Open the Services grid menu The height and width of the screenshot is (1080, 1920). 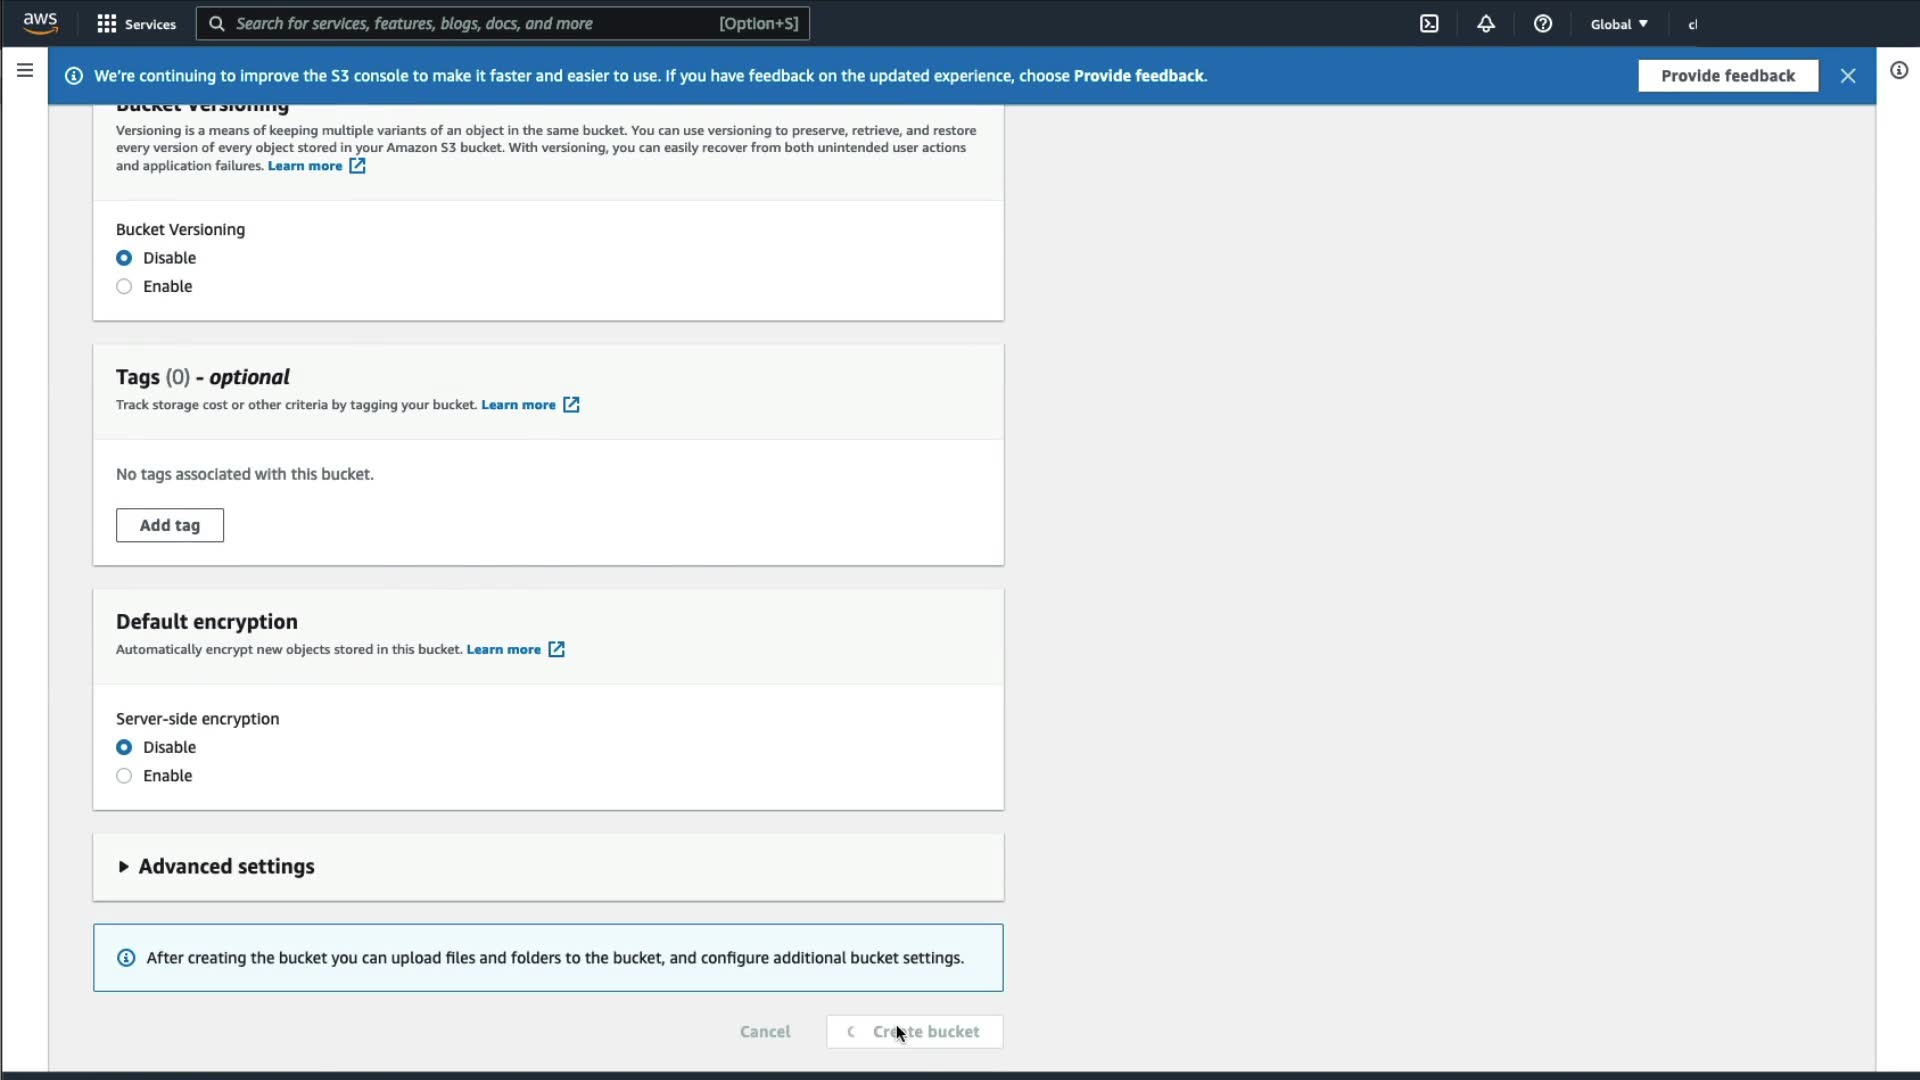coord(136,24)
